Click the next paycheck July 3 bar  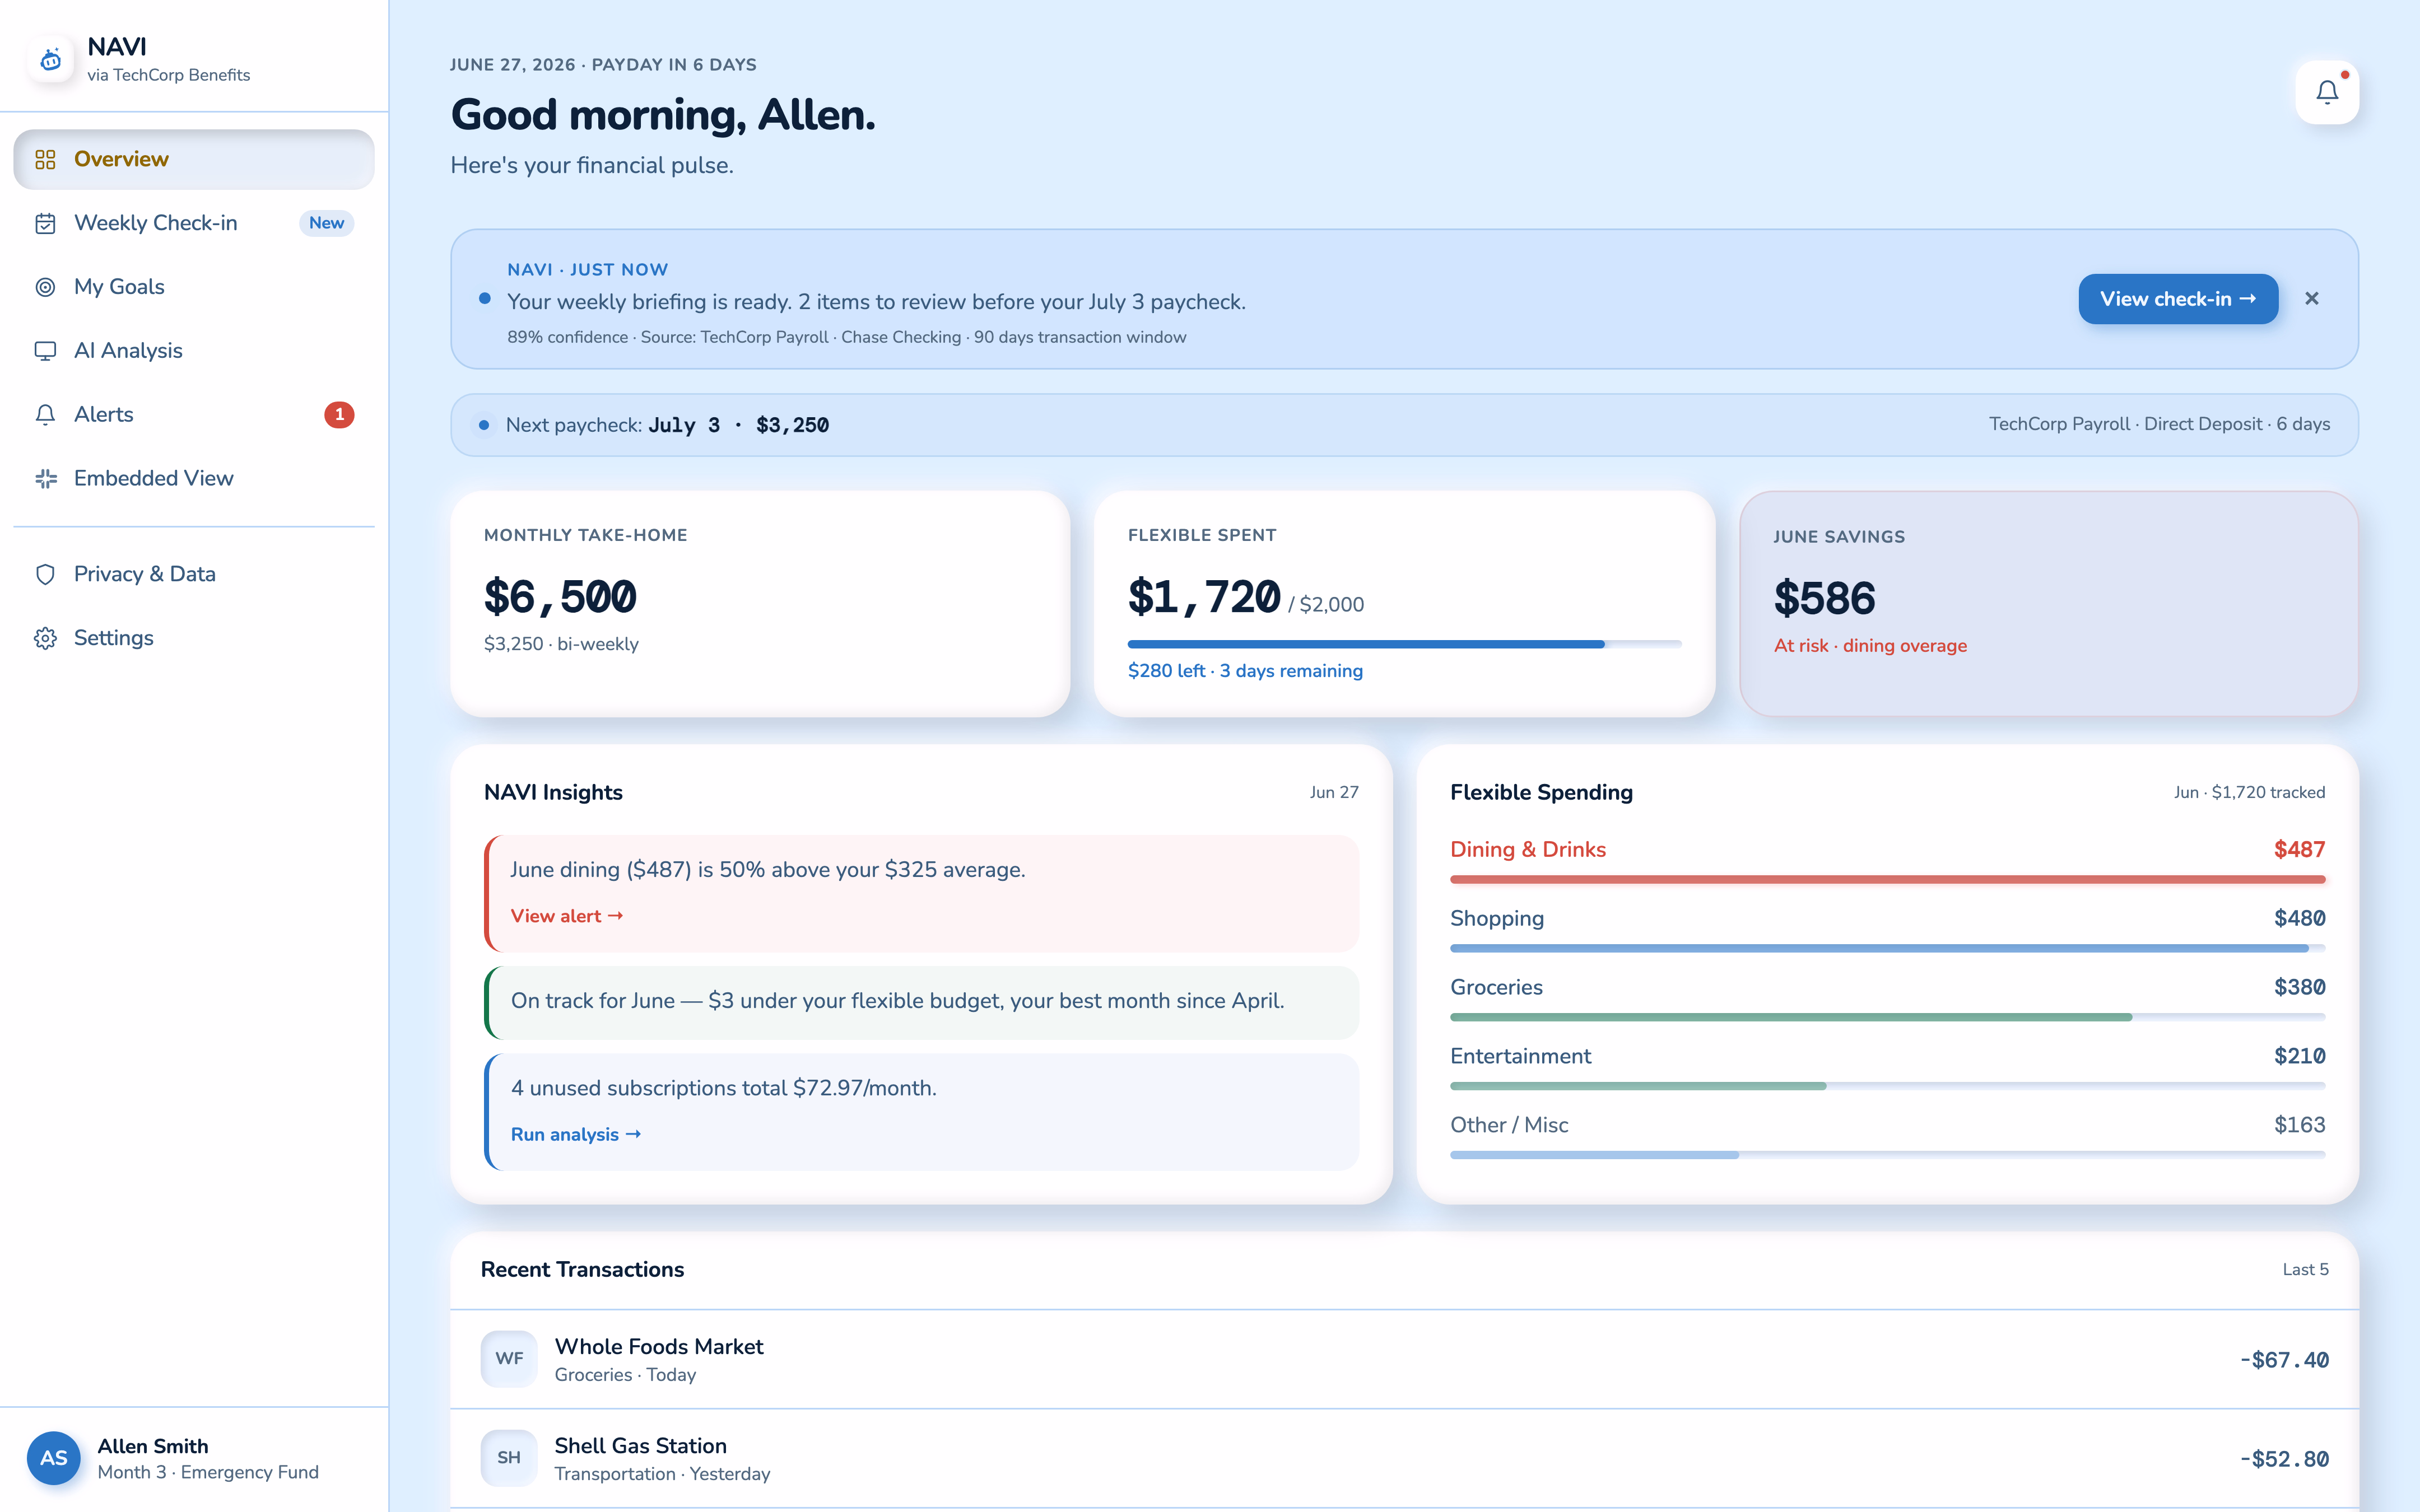pos(1404,425)
